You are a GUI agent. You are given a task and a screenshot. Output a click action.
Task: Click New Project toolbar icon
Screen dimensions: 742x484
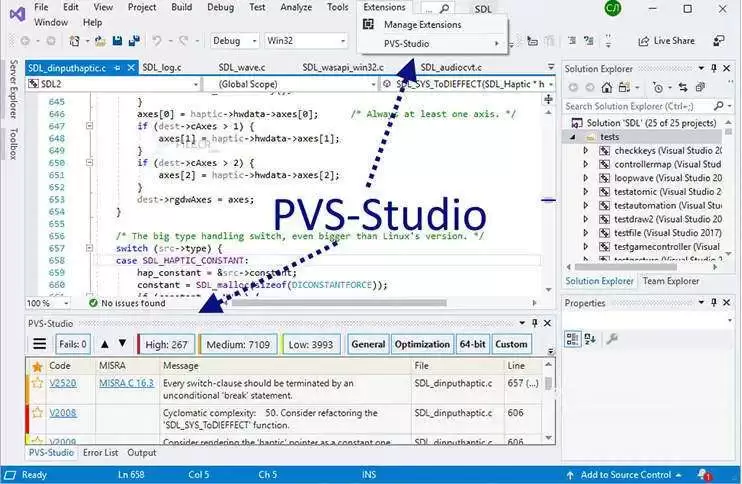pyautogui.click(x=74, y=41)
